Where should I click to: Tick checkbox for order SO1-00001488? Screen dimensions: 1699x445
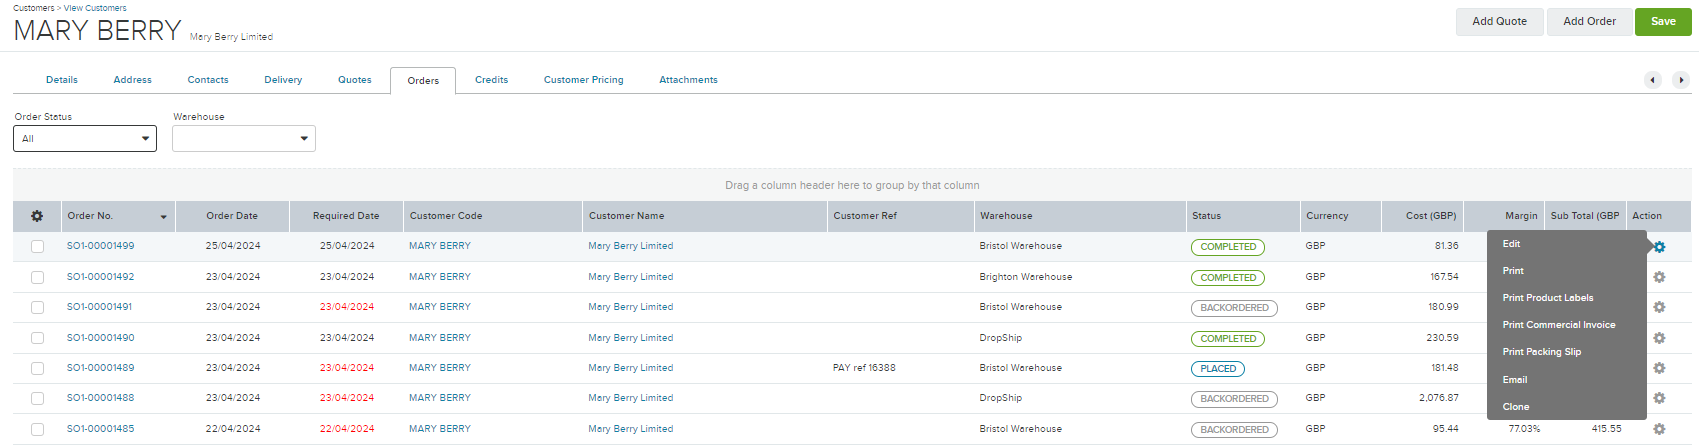click(x=37, y=398)
